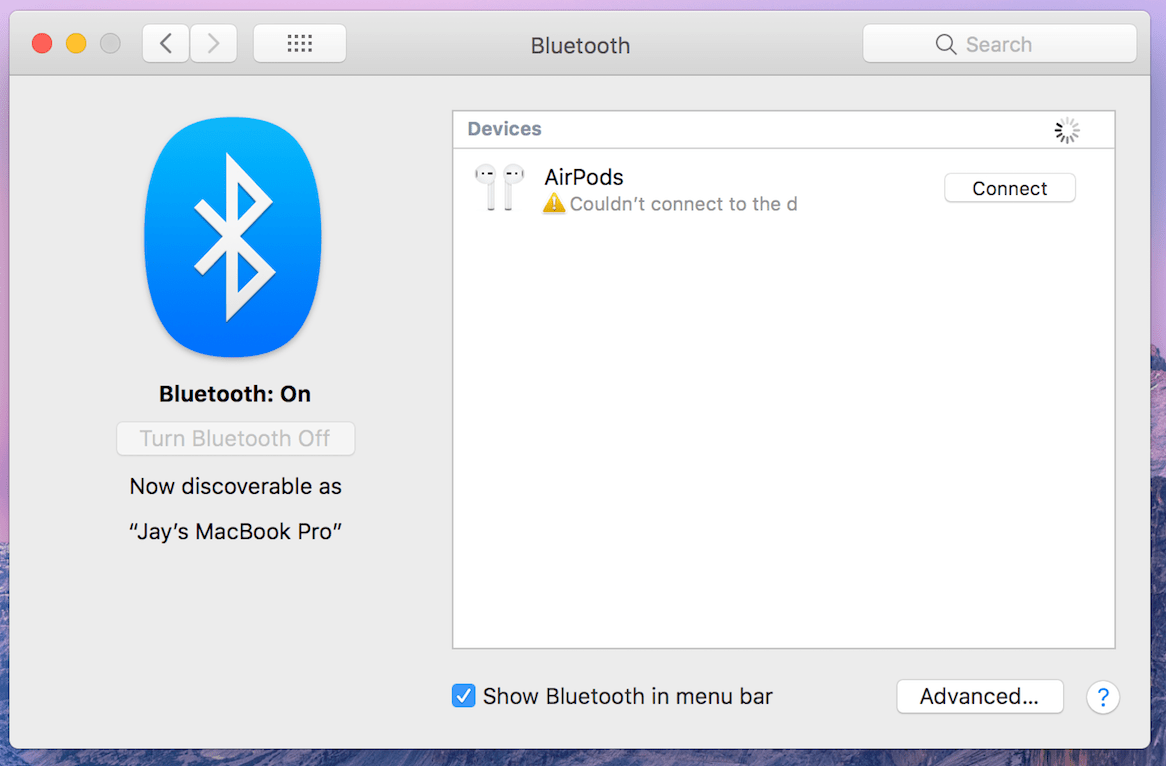Go back with the left chevron button

[x=166, y=44]
